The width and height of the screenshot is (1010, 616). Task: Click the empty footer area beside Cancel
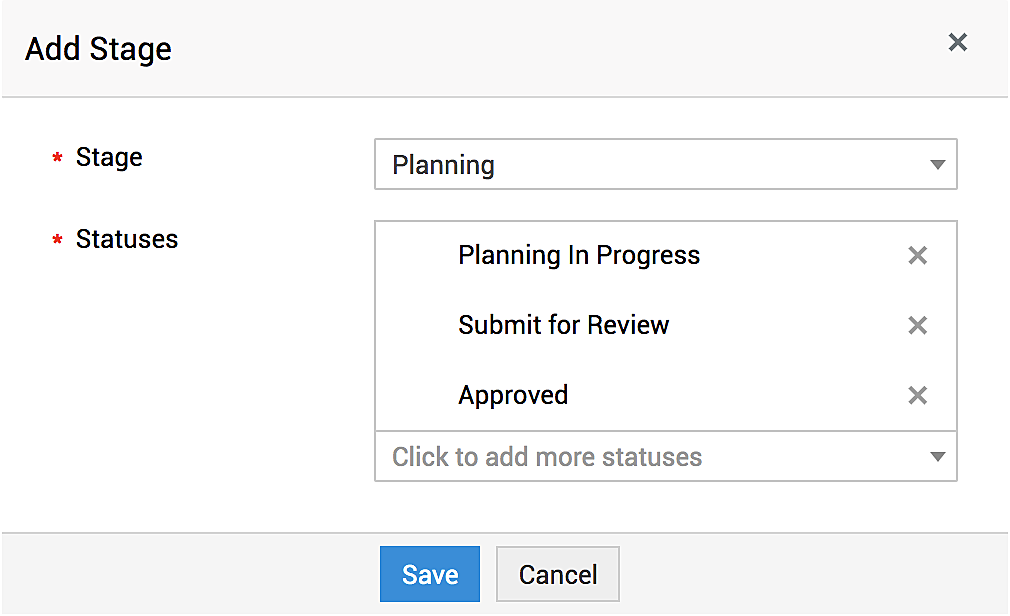[x=800, y=574]
